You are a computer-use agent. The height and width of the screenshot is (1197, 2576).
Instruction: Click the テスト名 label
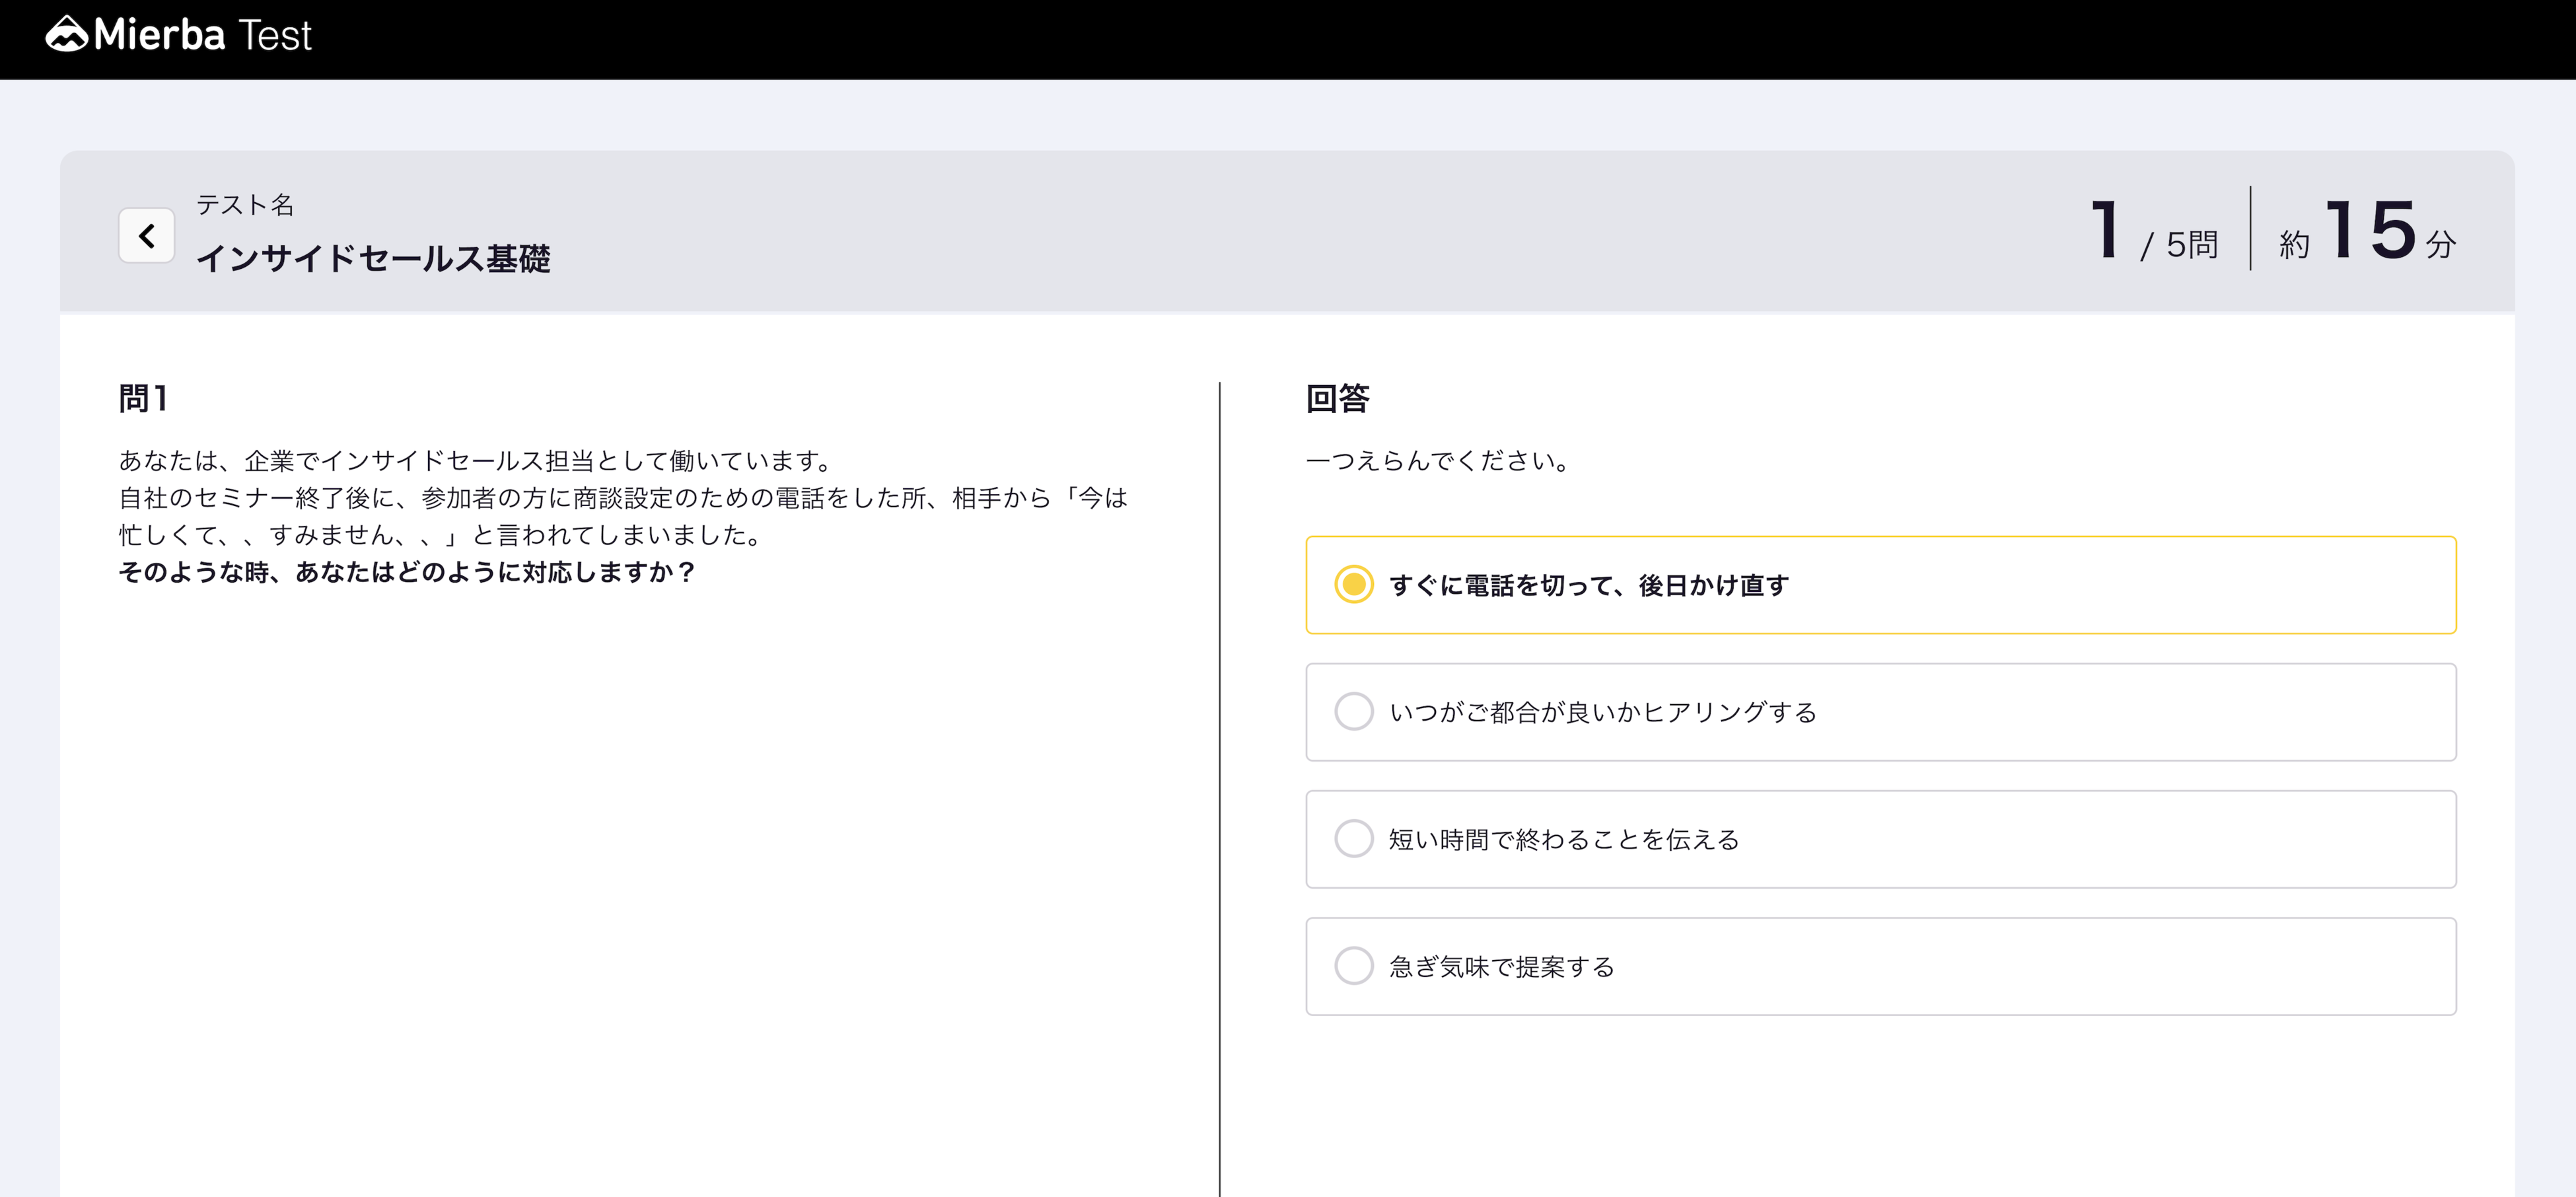245,205
